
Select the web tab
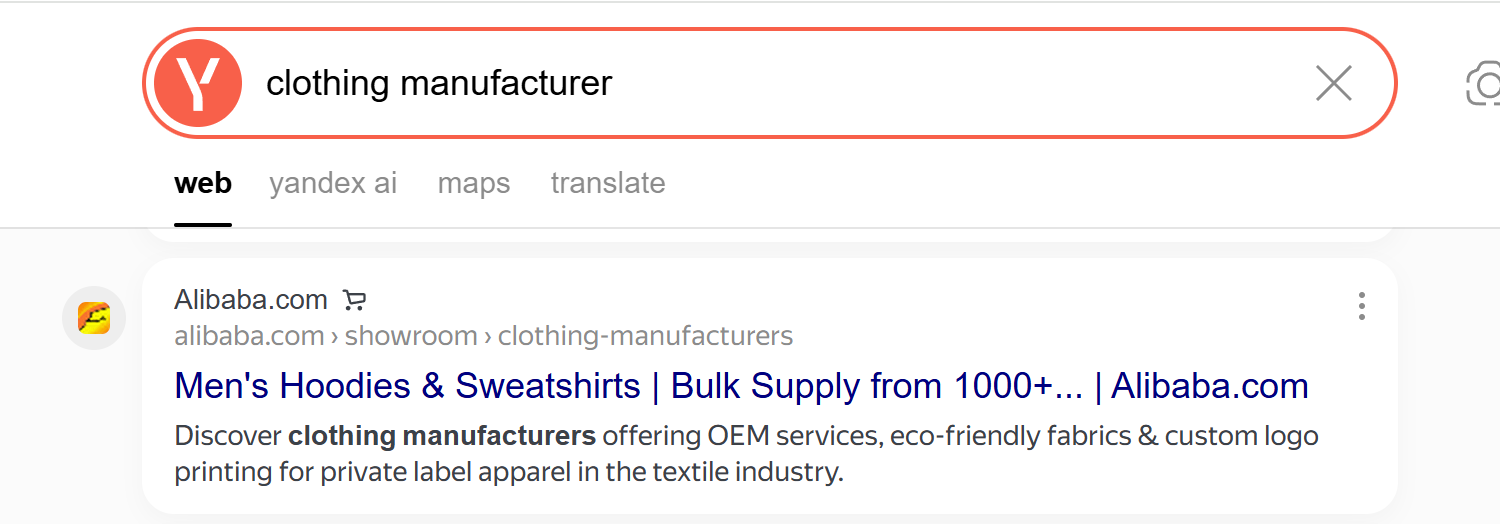[x=203, y=184]
